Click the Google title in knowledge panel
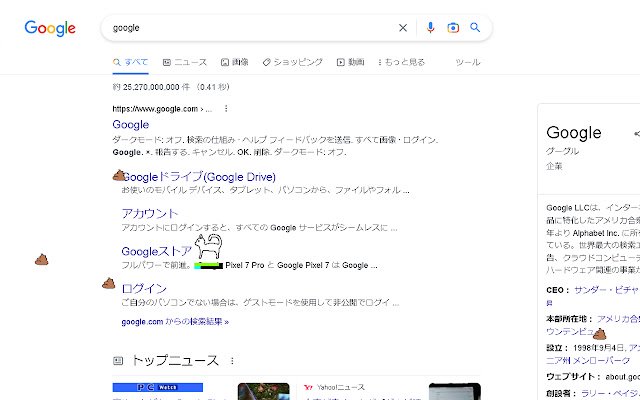This screenshot has height=400, width=640. pos(574,133)
